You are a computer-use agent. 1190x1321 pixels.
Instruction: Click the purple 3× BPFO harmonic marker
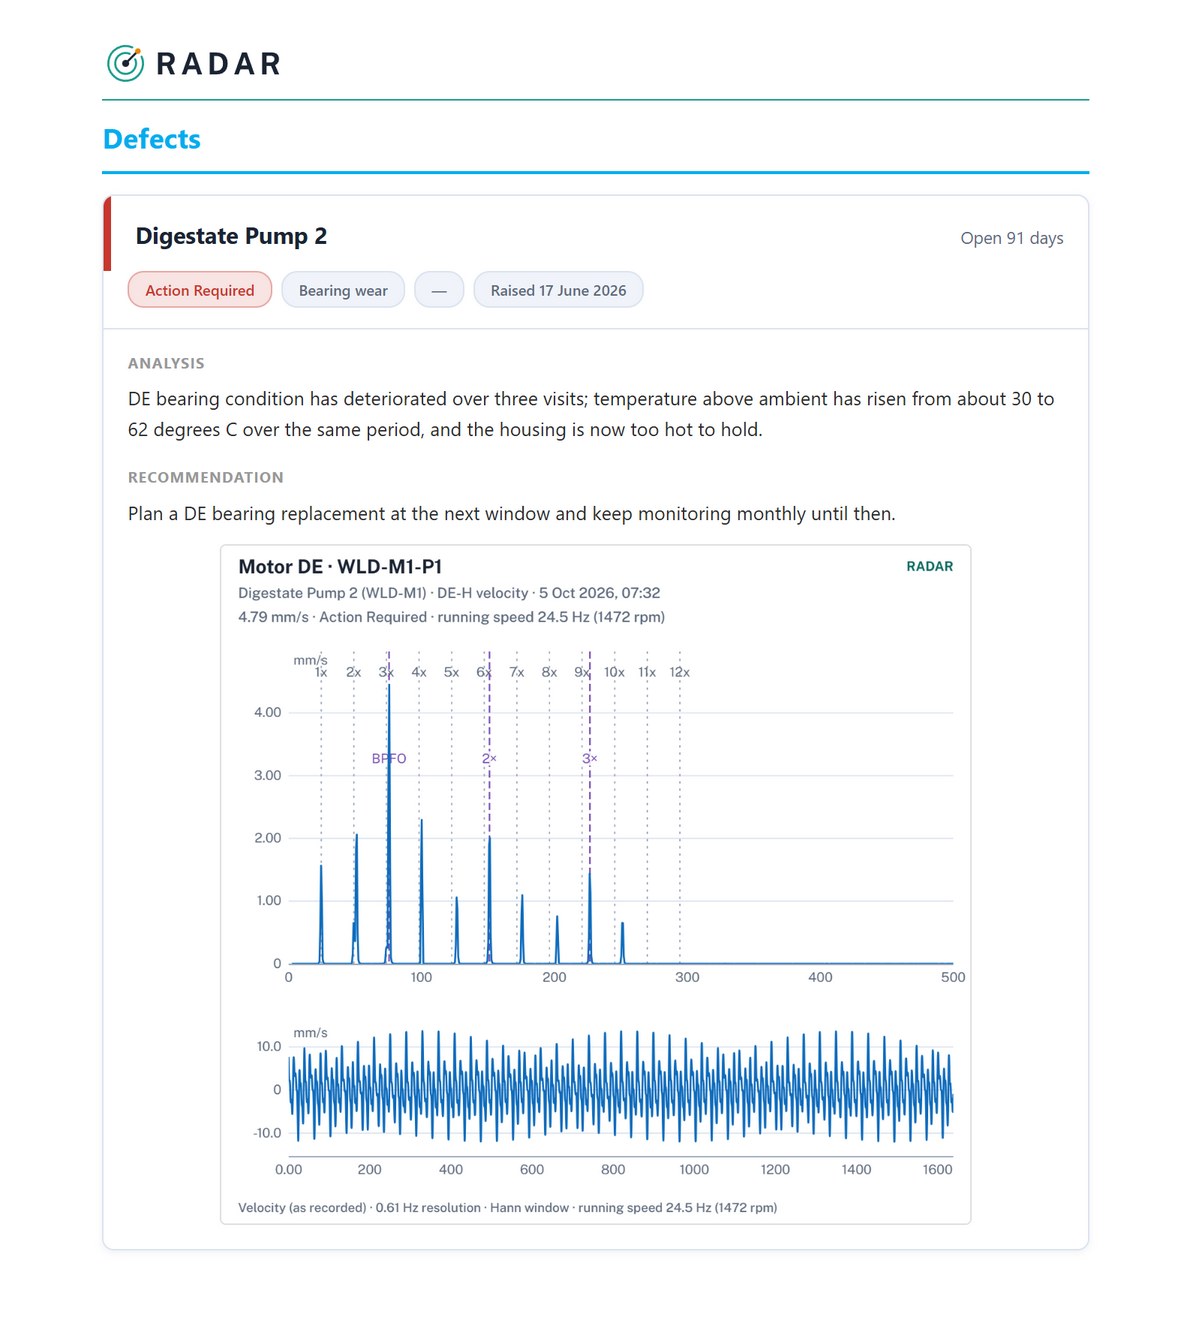[590, 758]
